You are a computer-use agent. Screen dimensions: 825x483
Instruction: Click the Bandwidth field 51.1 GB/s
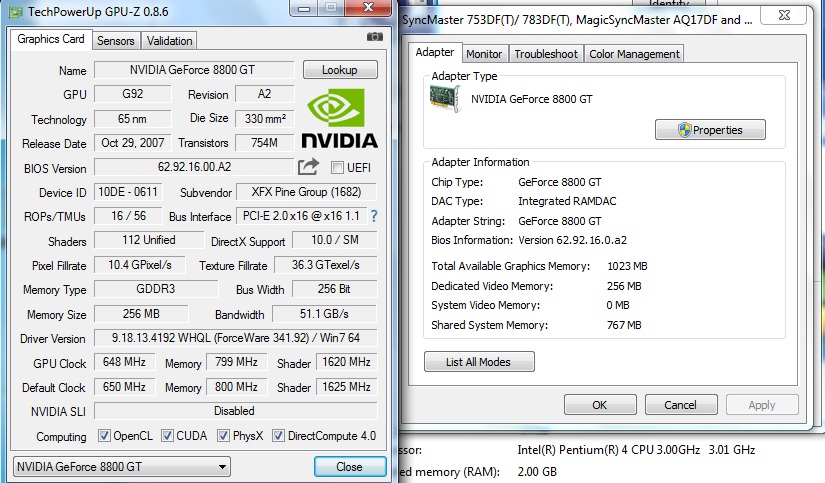click(x=324, y=314)
